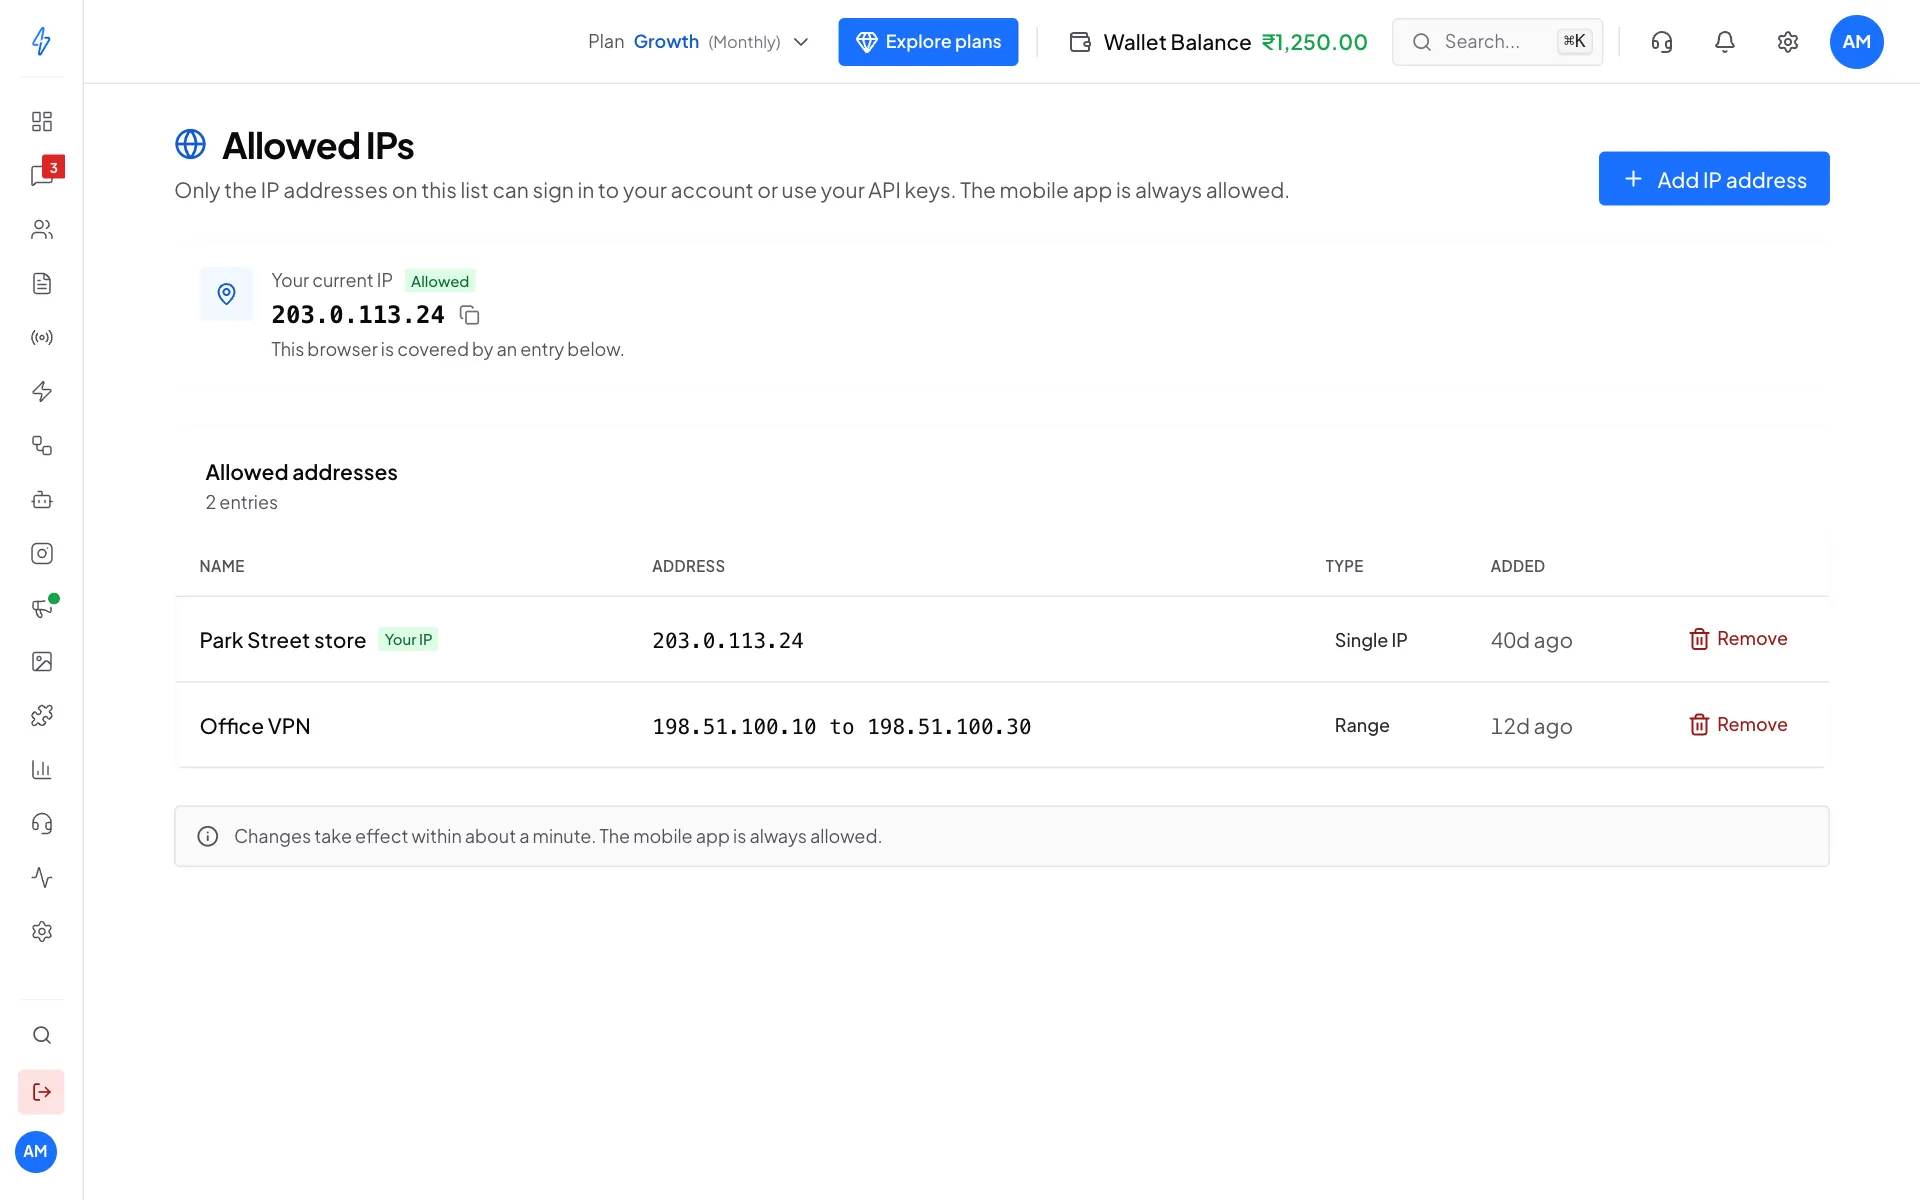The height and width of the screenshot is (1200, 1920).
Task: Click the ADDED column header
Action: tap(1517, 566)
